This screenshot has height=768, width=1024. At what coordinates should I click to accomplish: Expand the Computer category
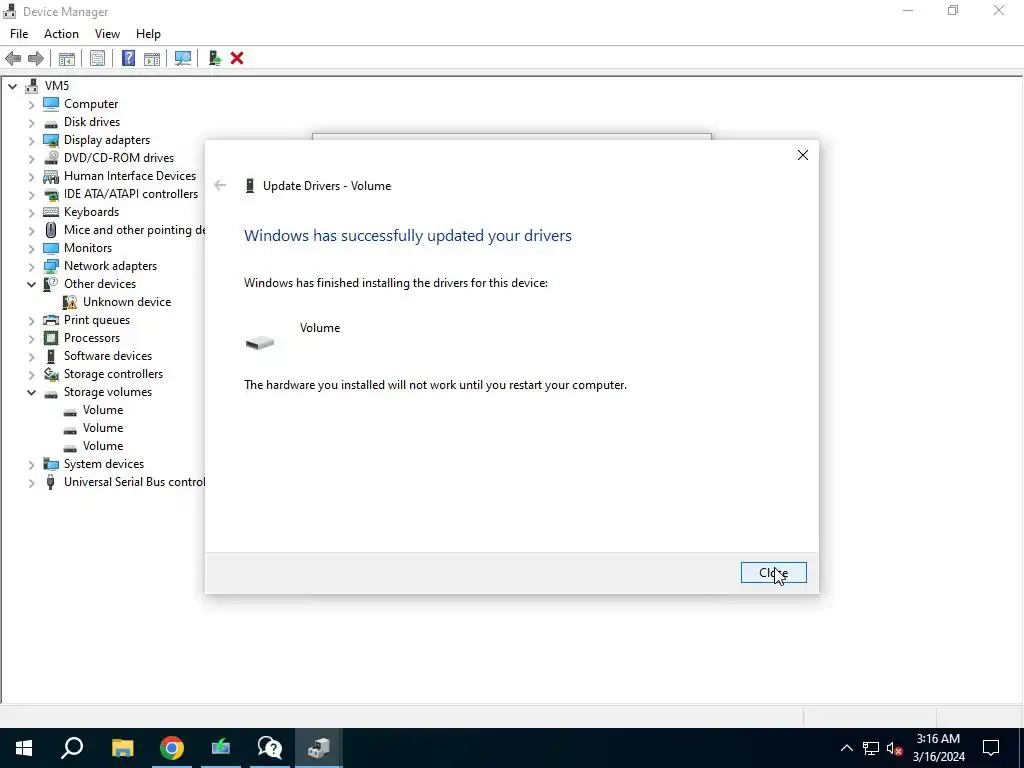click(31, 104)
